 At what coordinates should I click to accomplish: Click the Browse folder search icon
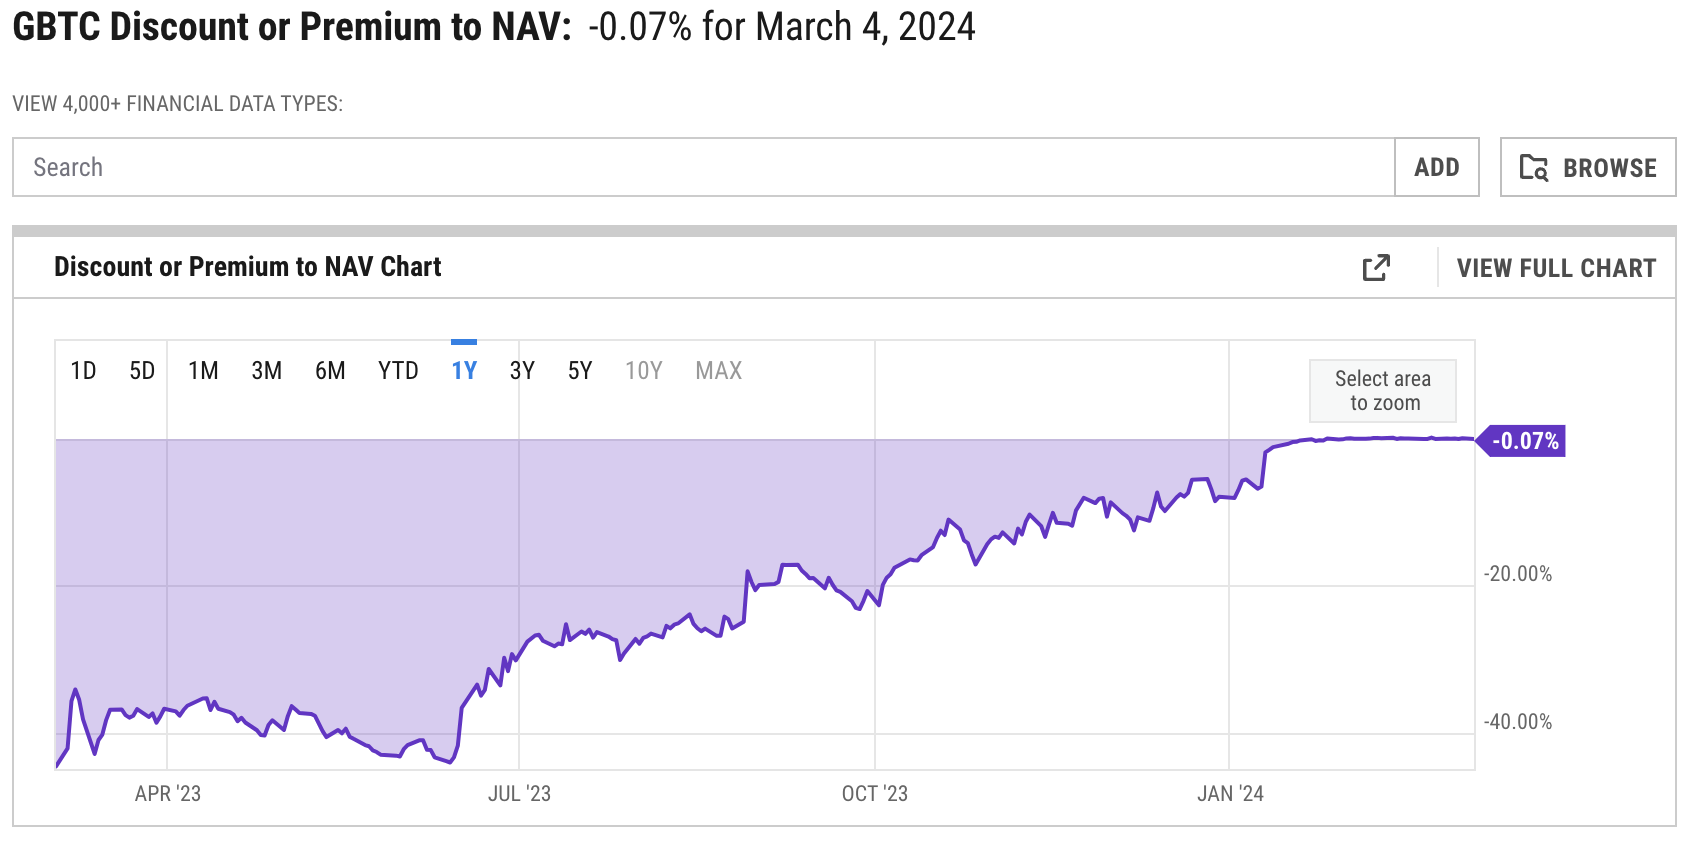coord(1534,168)
